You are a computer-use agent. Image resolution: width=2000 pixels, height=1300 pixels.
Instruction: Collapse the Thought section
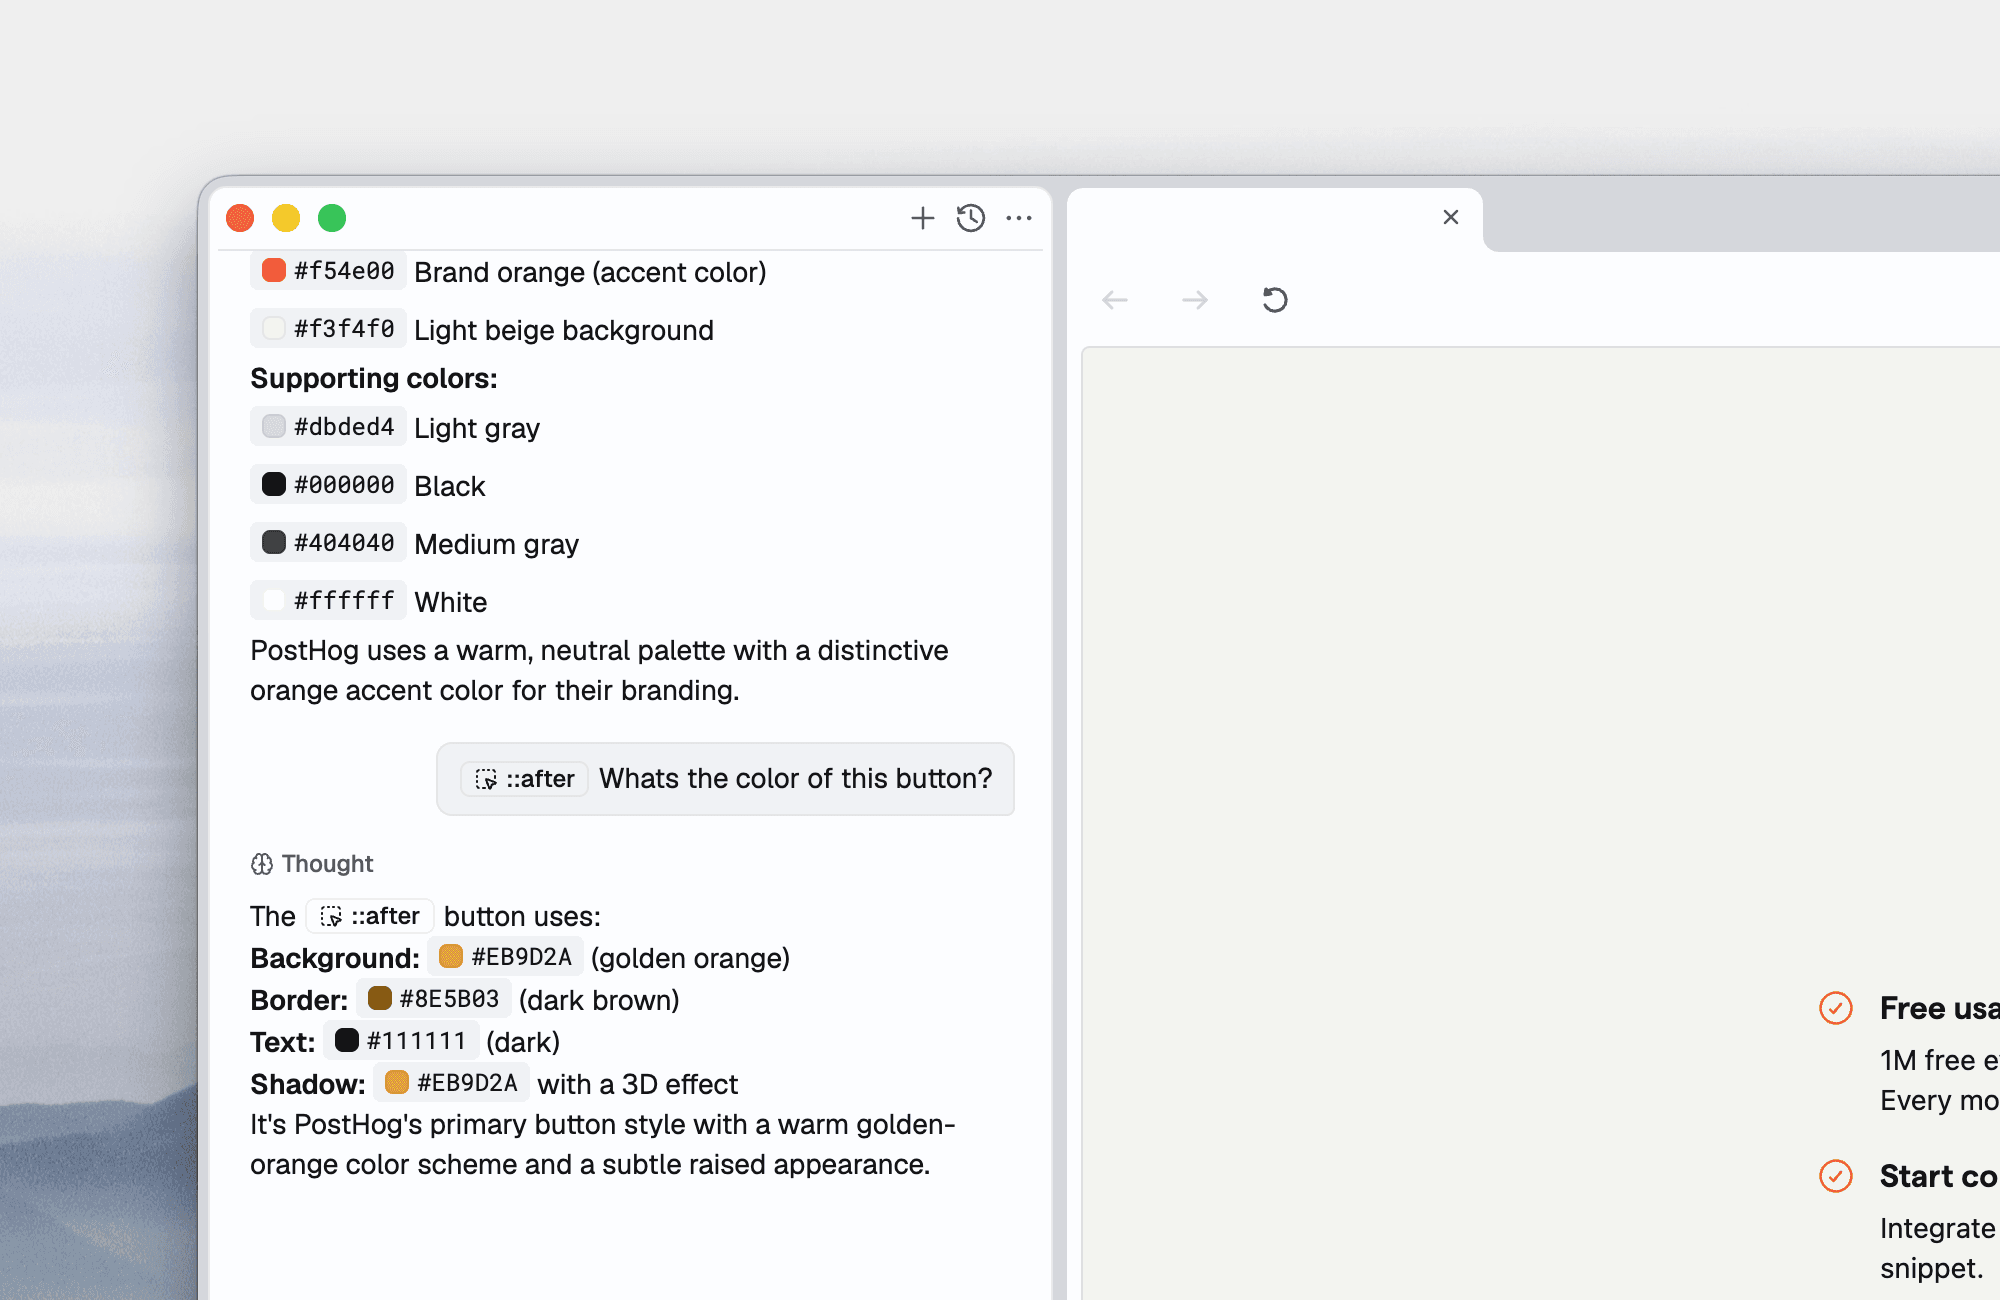point(326,863)
